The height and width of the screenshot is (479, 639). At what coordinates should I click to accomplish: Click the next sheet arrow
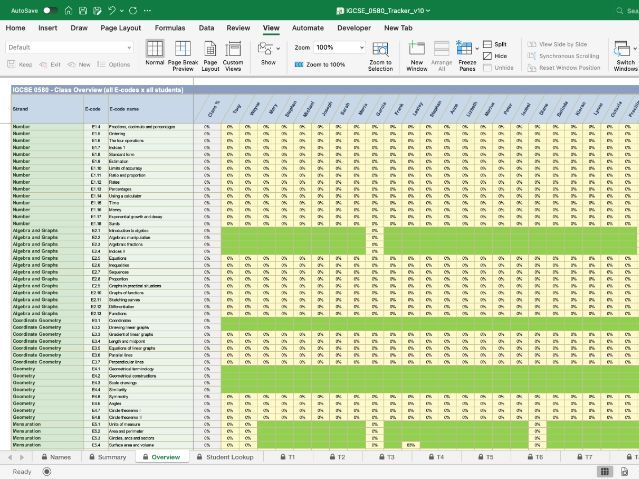point(22,457)
